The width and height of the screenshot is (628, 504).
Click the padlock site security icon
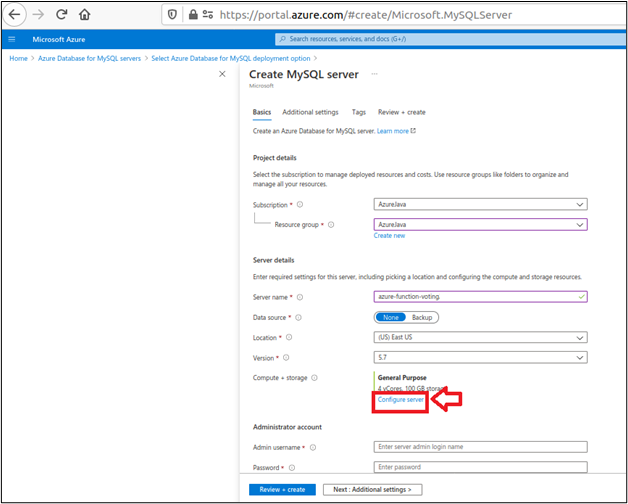tap(193, 15)
